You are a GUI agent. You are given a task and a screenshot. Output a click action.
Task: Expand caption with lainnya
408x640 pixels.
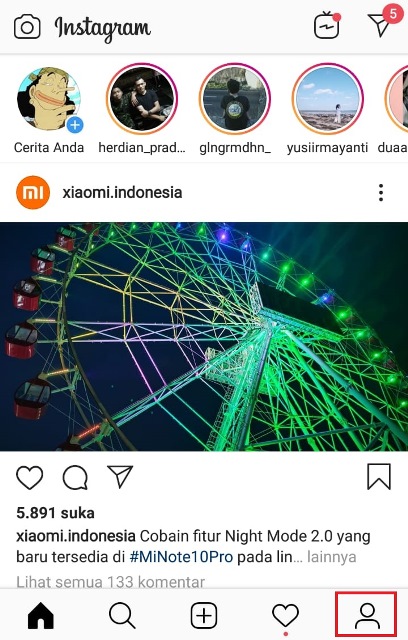[x=331, y=557]
